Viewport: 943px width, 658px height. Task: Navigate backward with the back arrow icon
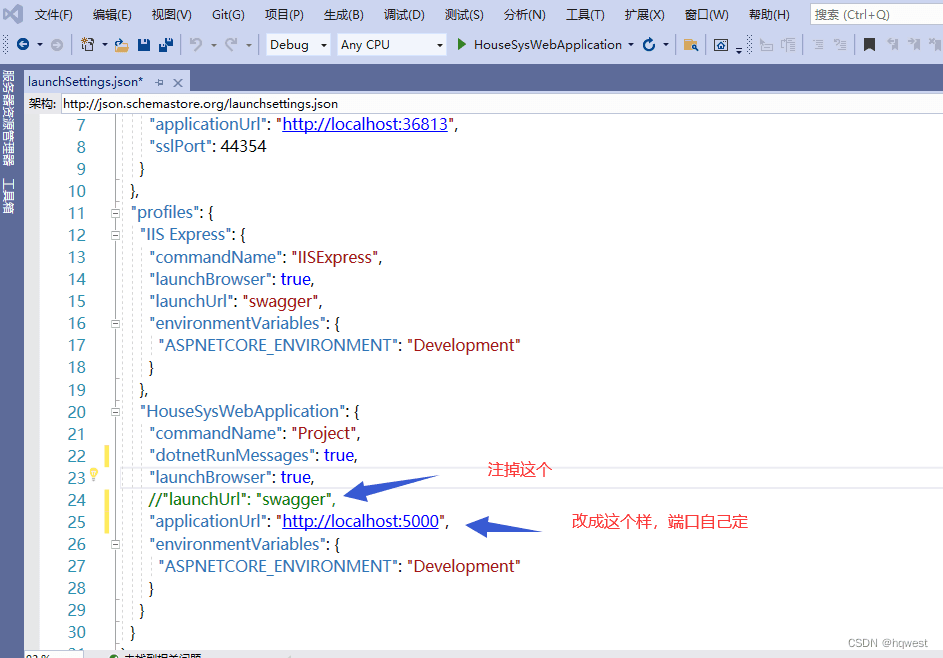[x=23, y=45]
